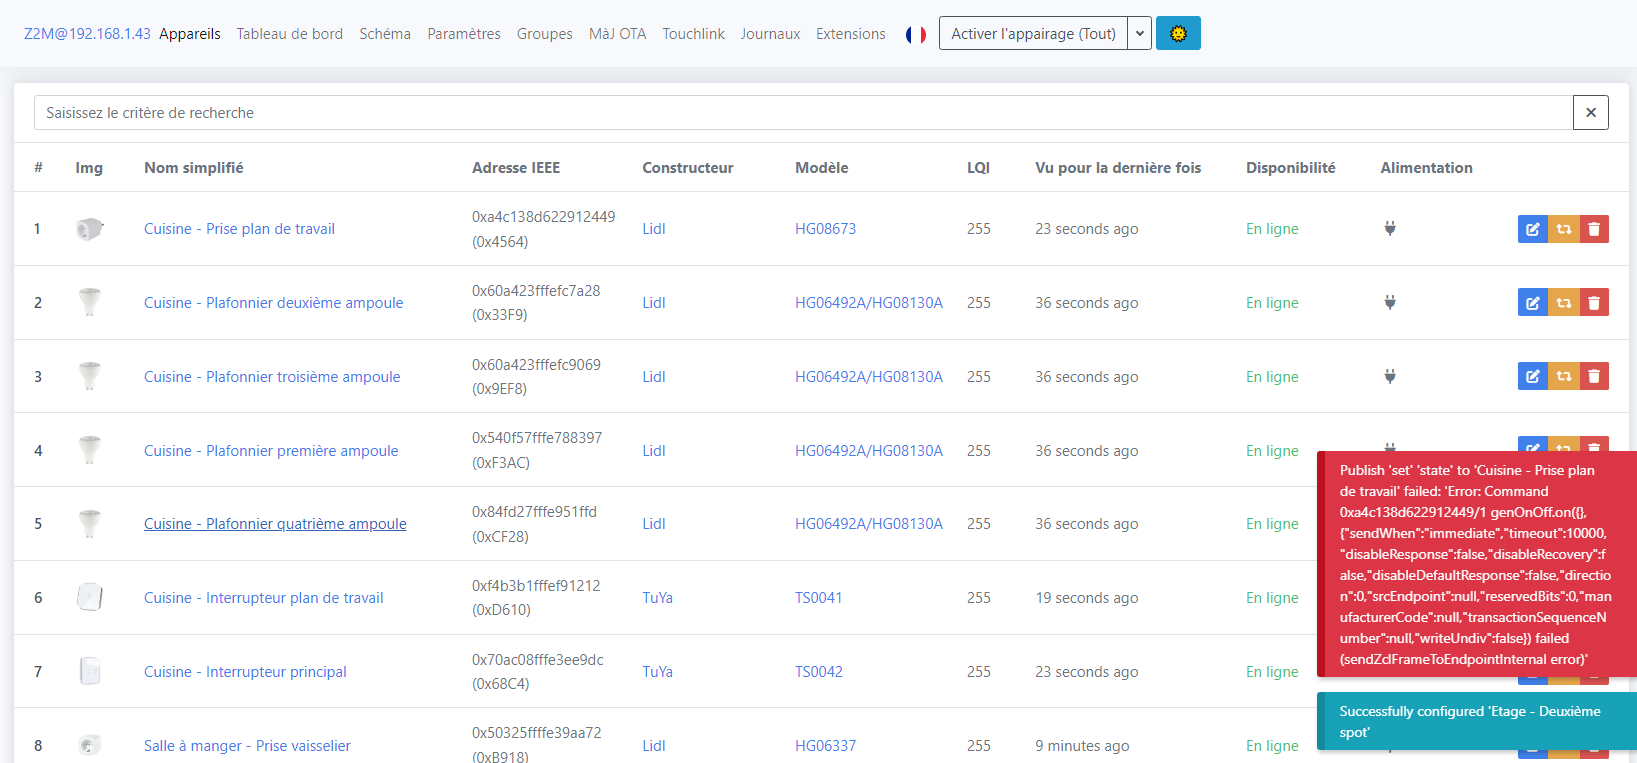This screenshot has width=1637, height=763.
Task: Click the TuYa manufacturer link for Interrupteur principal
Action: pos(657,672)
